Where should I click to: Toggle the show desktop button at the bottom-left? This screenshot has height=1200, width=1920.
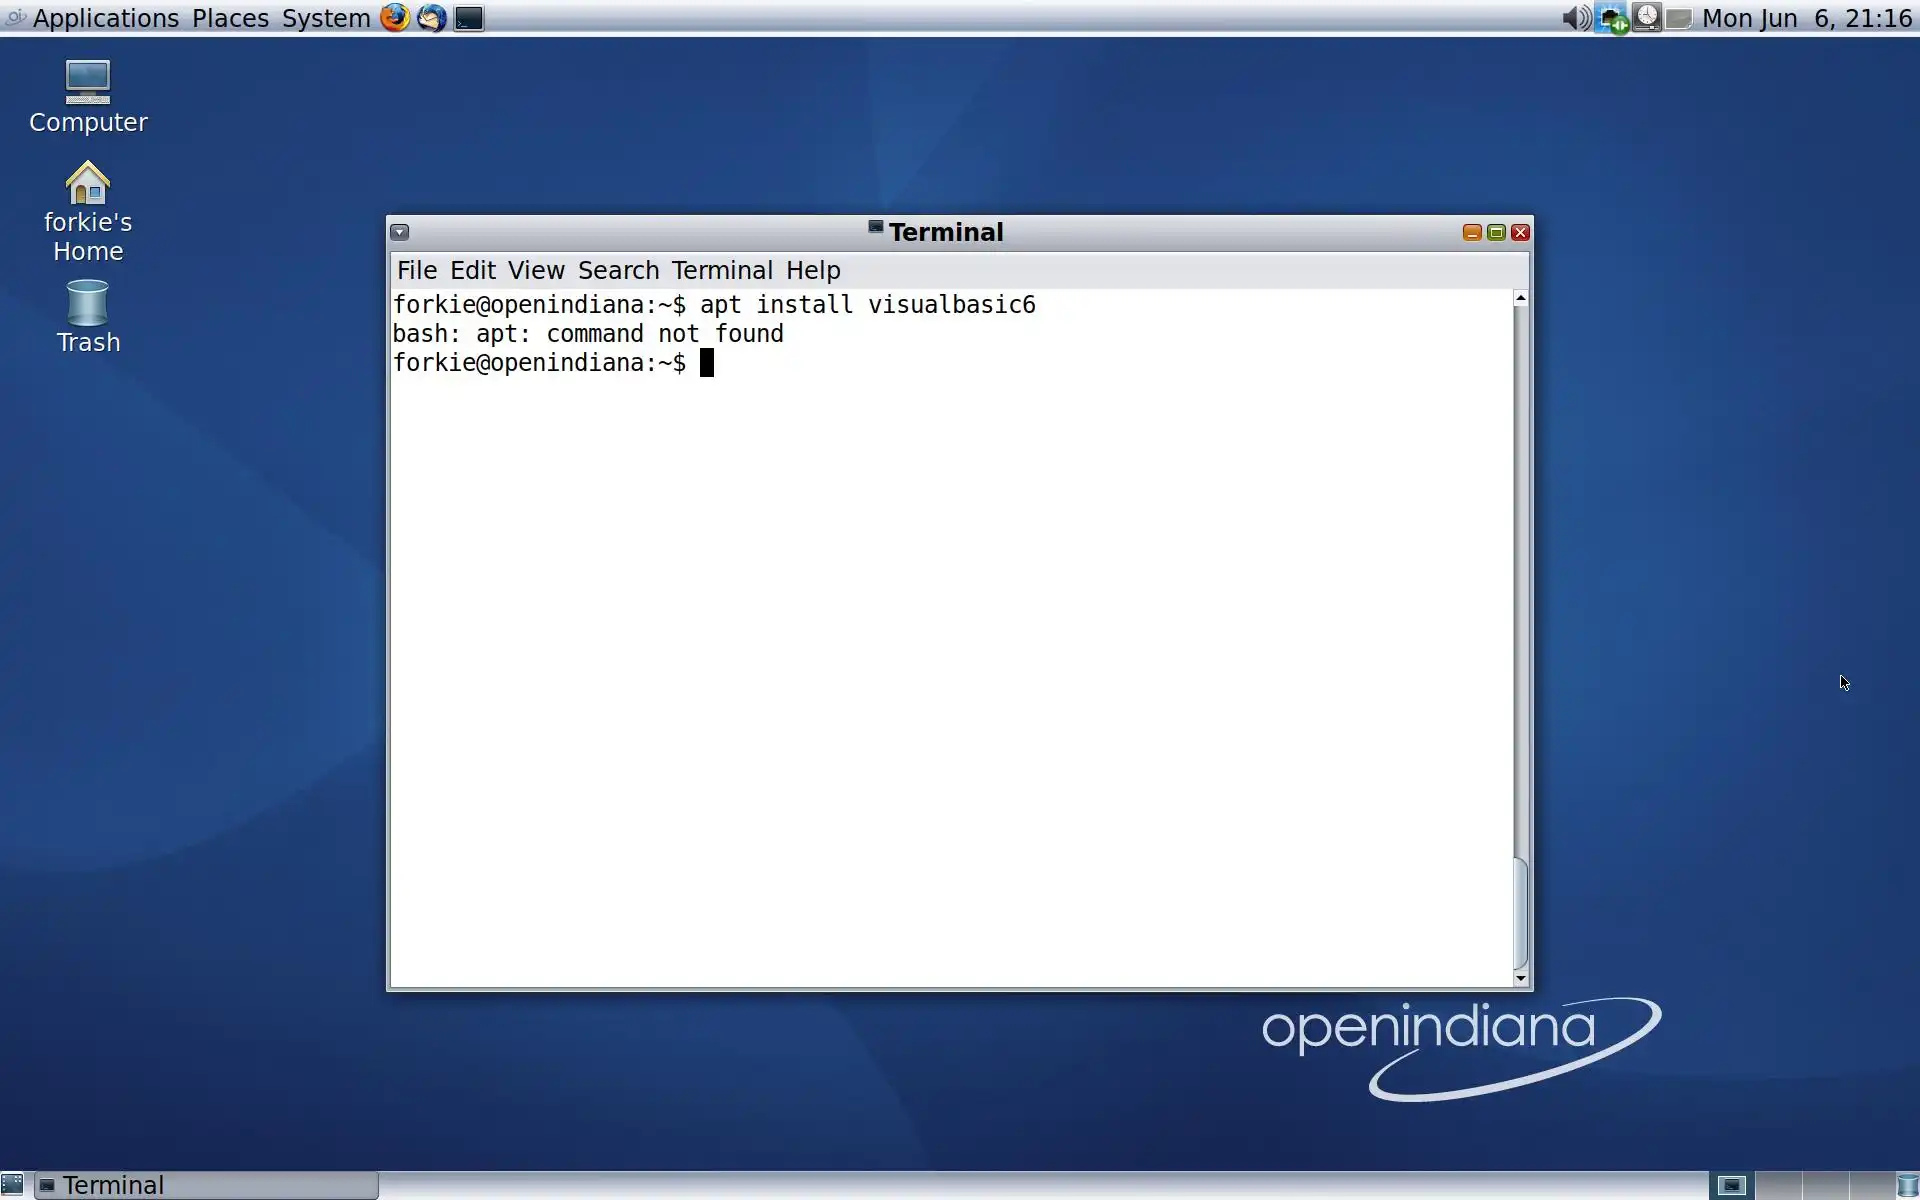[12, 1186]
